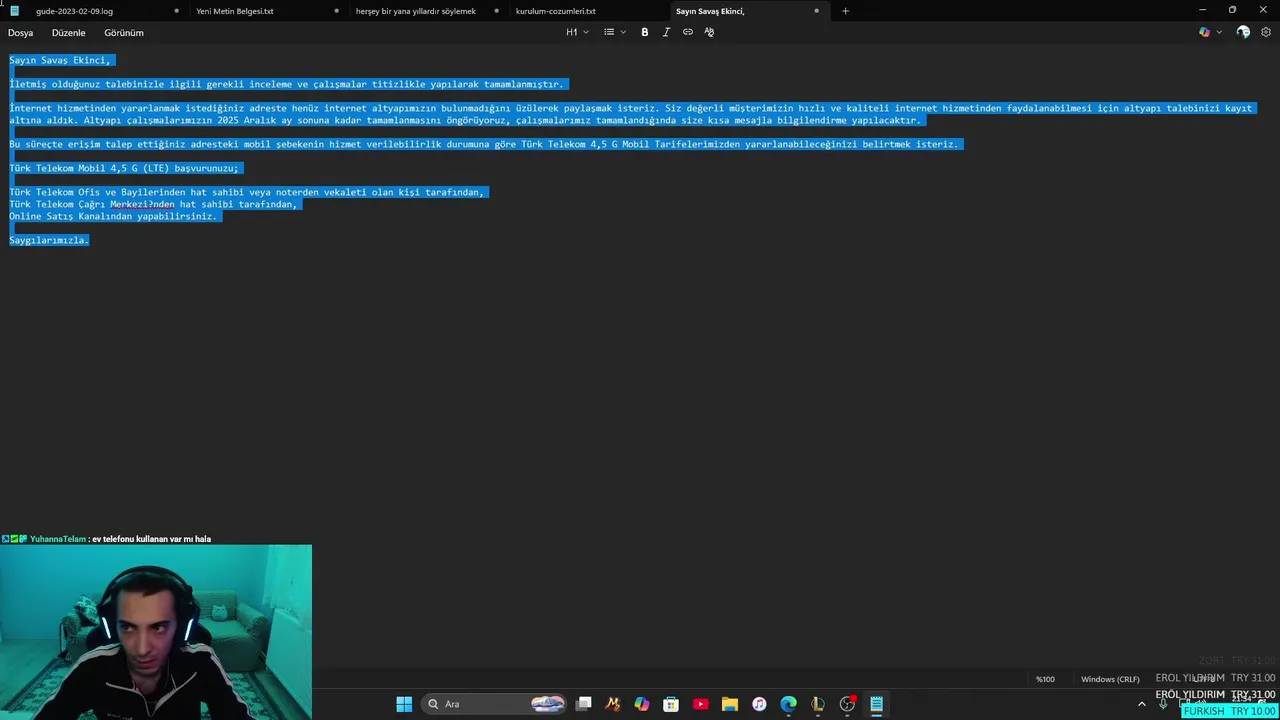Open OBS Studio taskbar icon
The width and height of the screenshot is (1280, 720).
(x=847, y=704)
